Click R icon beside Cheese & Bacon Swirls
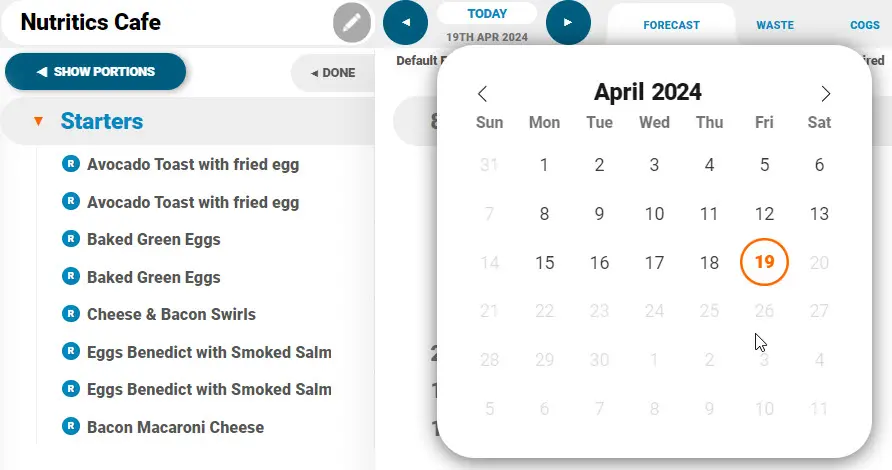 70,314
